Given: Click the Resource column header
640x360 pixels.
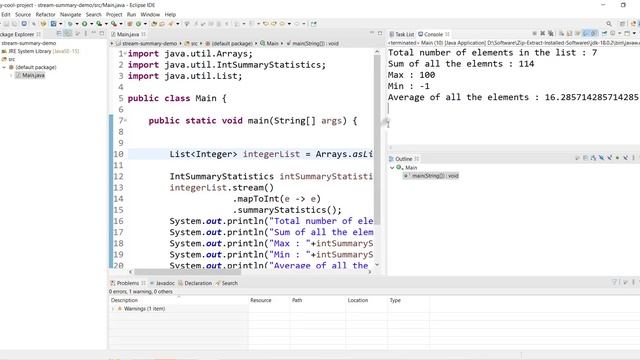Looking at the screenshot, I should 269,300.
